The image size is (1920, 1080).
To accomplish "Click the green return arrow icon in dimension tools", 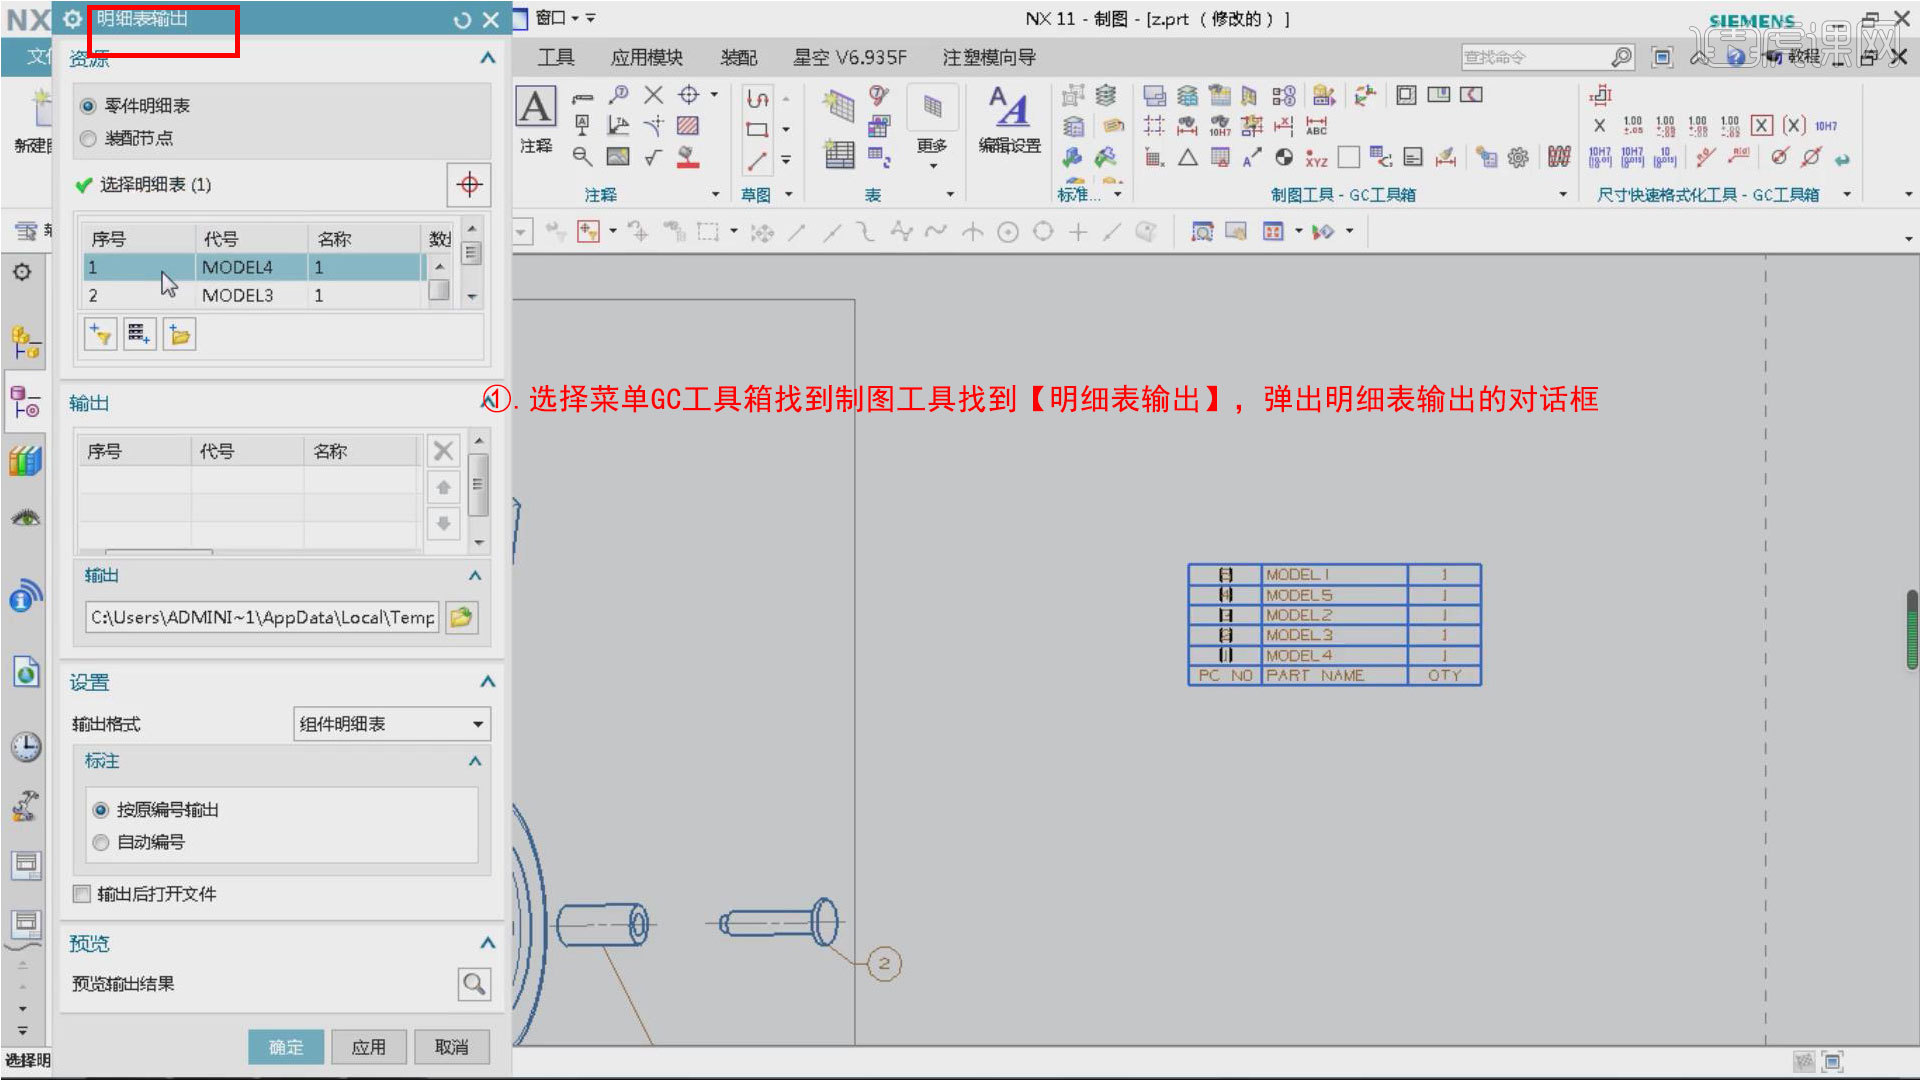I will [1842, 158].
